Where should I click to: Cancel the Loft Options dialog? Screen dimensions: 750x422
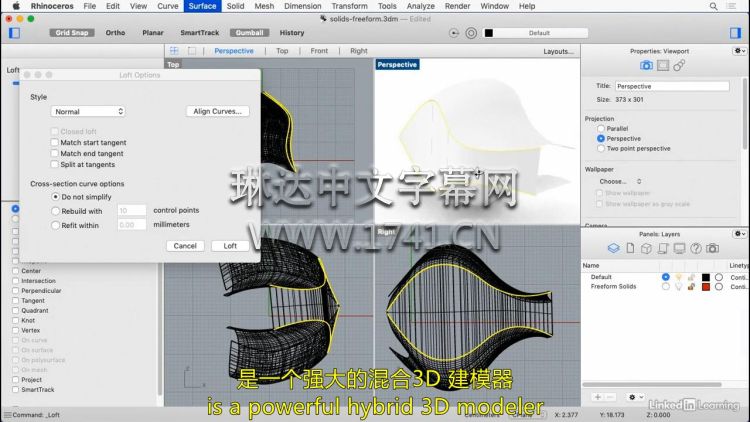[185, 246]
